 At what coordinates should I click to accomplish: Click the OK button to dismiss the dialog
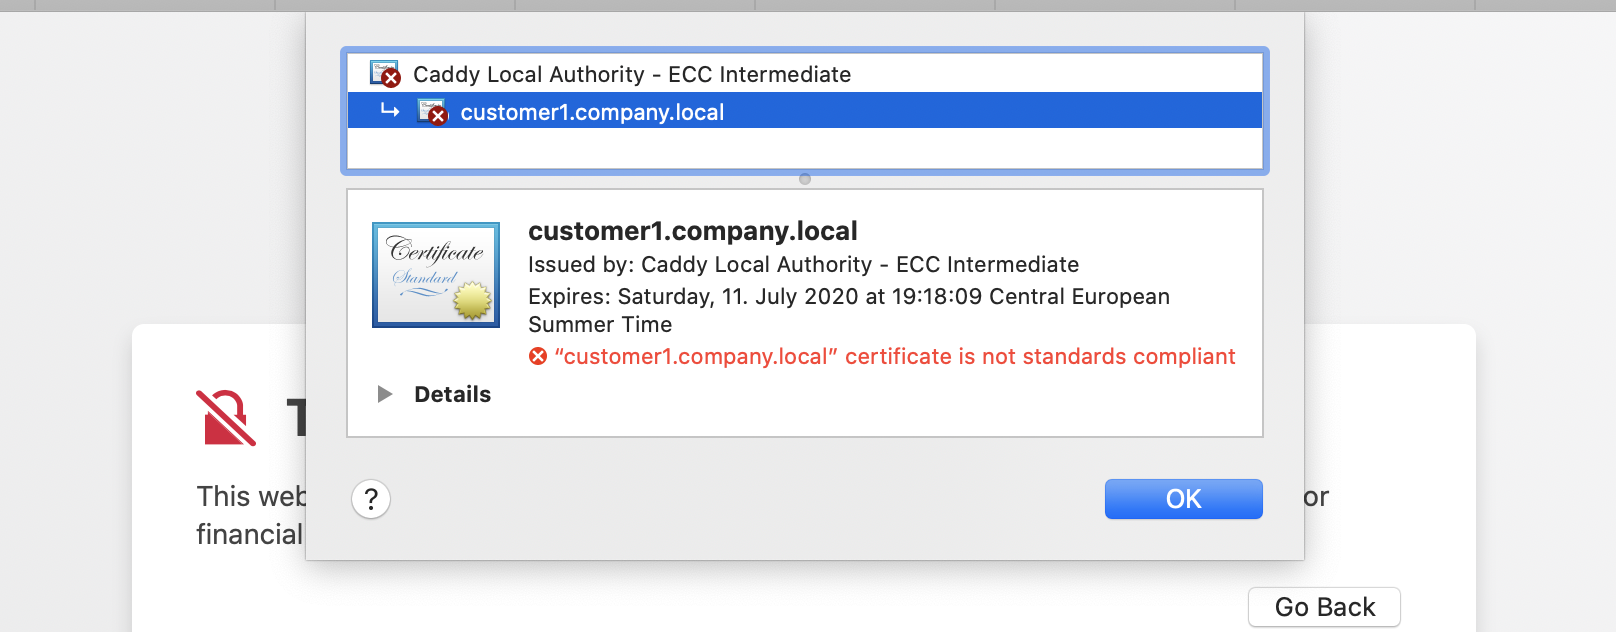tap(1183, 498)
